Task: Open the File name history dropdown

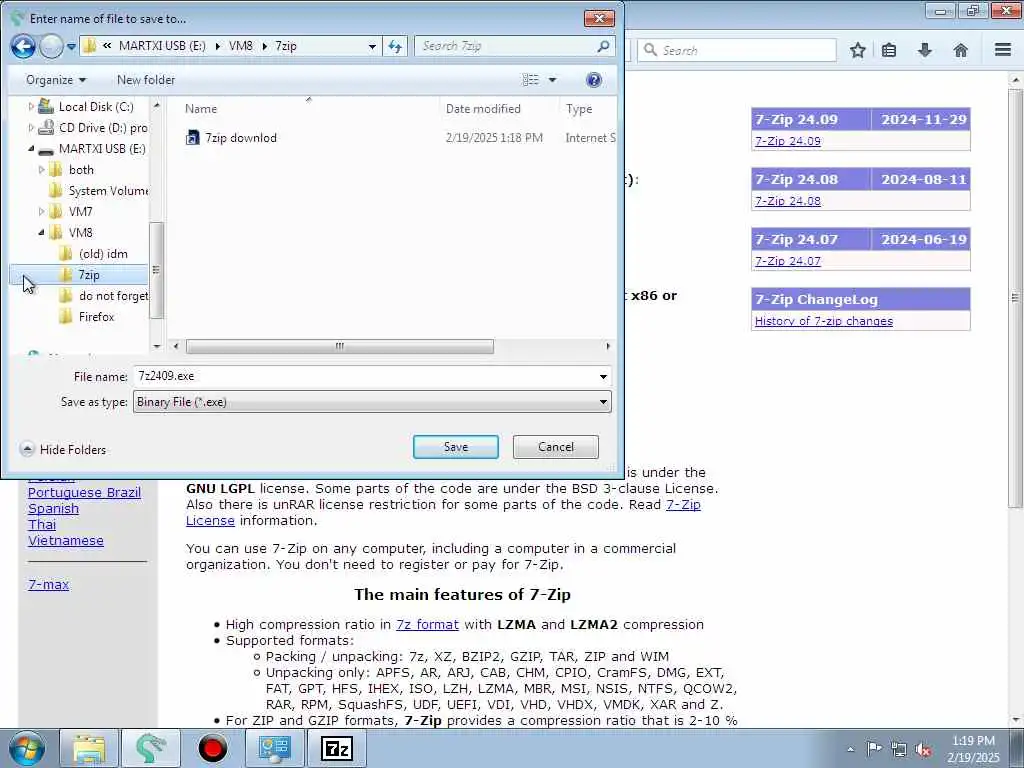Action: 603,376
